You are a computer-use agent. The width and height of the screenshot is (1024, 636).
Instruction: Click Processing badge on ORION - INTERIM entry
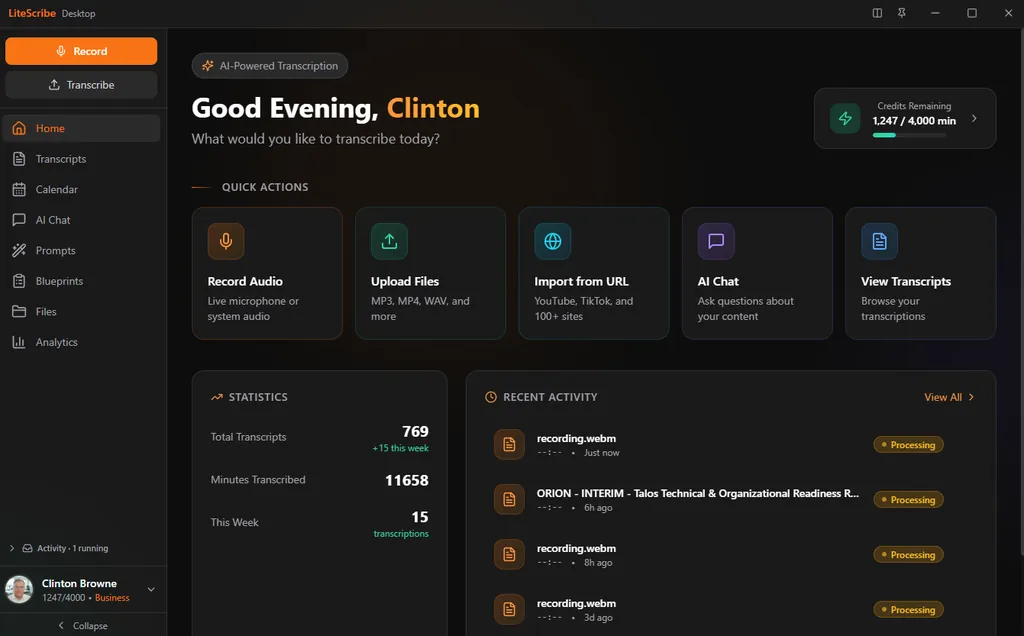click(x=908, y=500)
